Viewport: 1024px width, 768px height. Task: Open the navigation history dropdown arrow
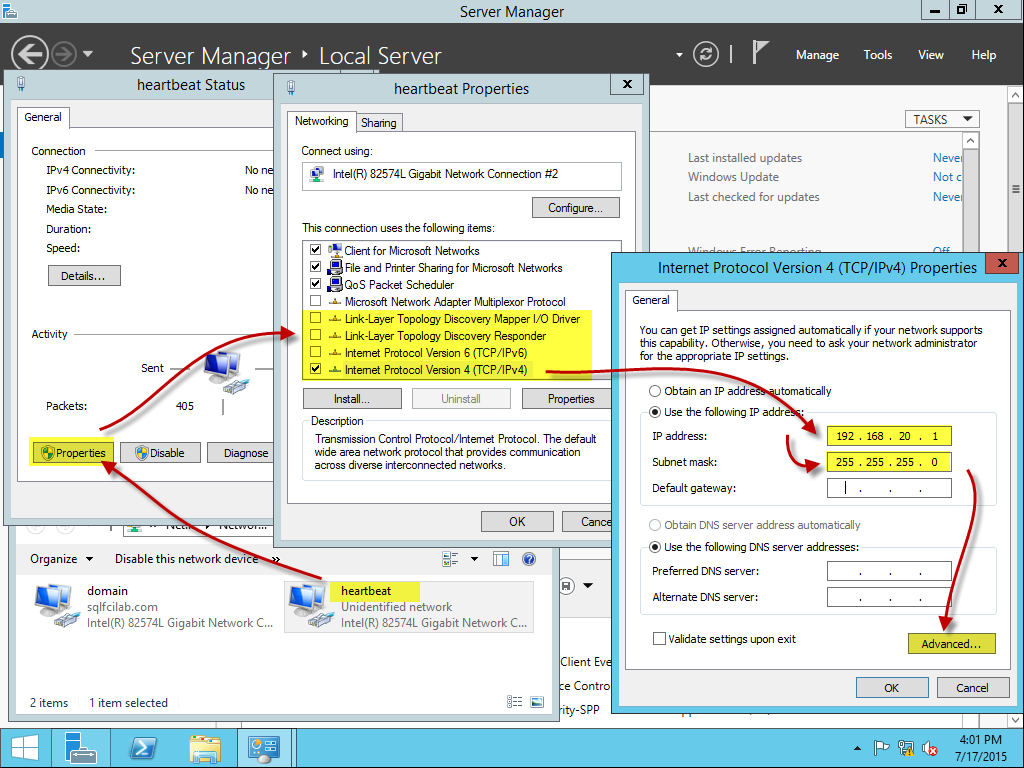pos(88,54)
